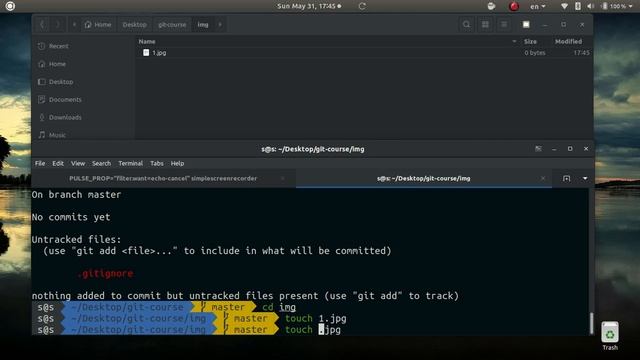Click the Home breadcrumb in the path bar
The height and width of the screenshot is (360, 640).
(98, 24)
